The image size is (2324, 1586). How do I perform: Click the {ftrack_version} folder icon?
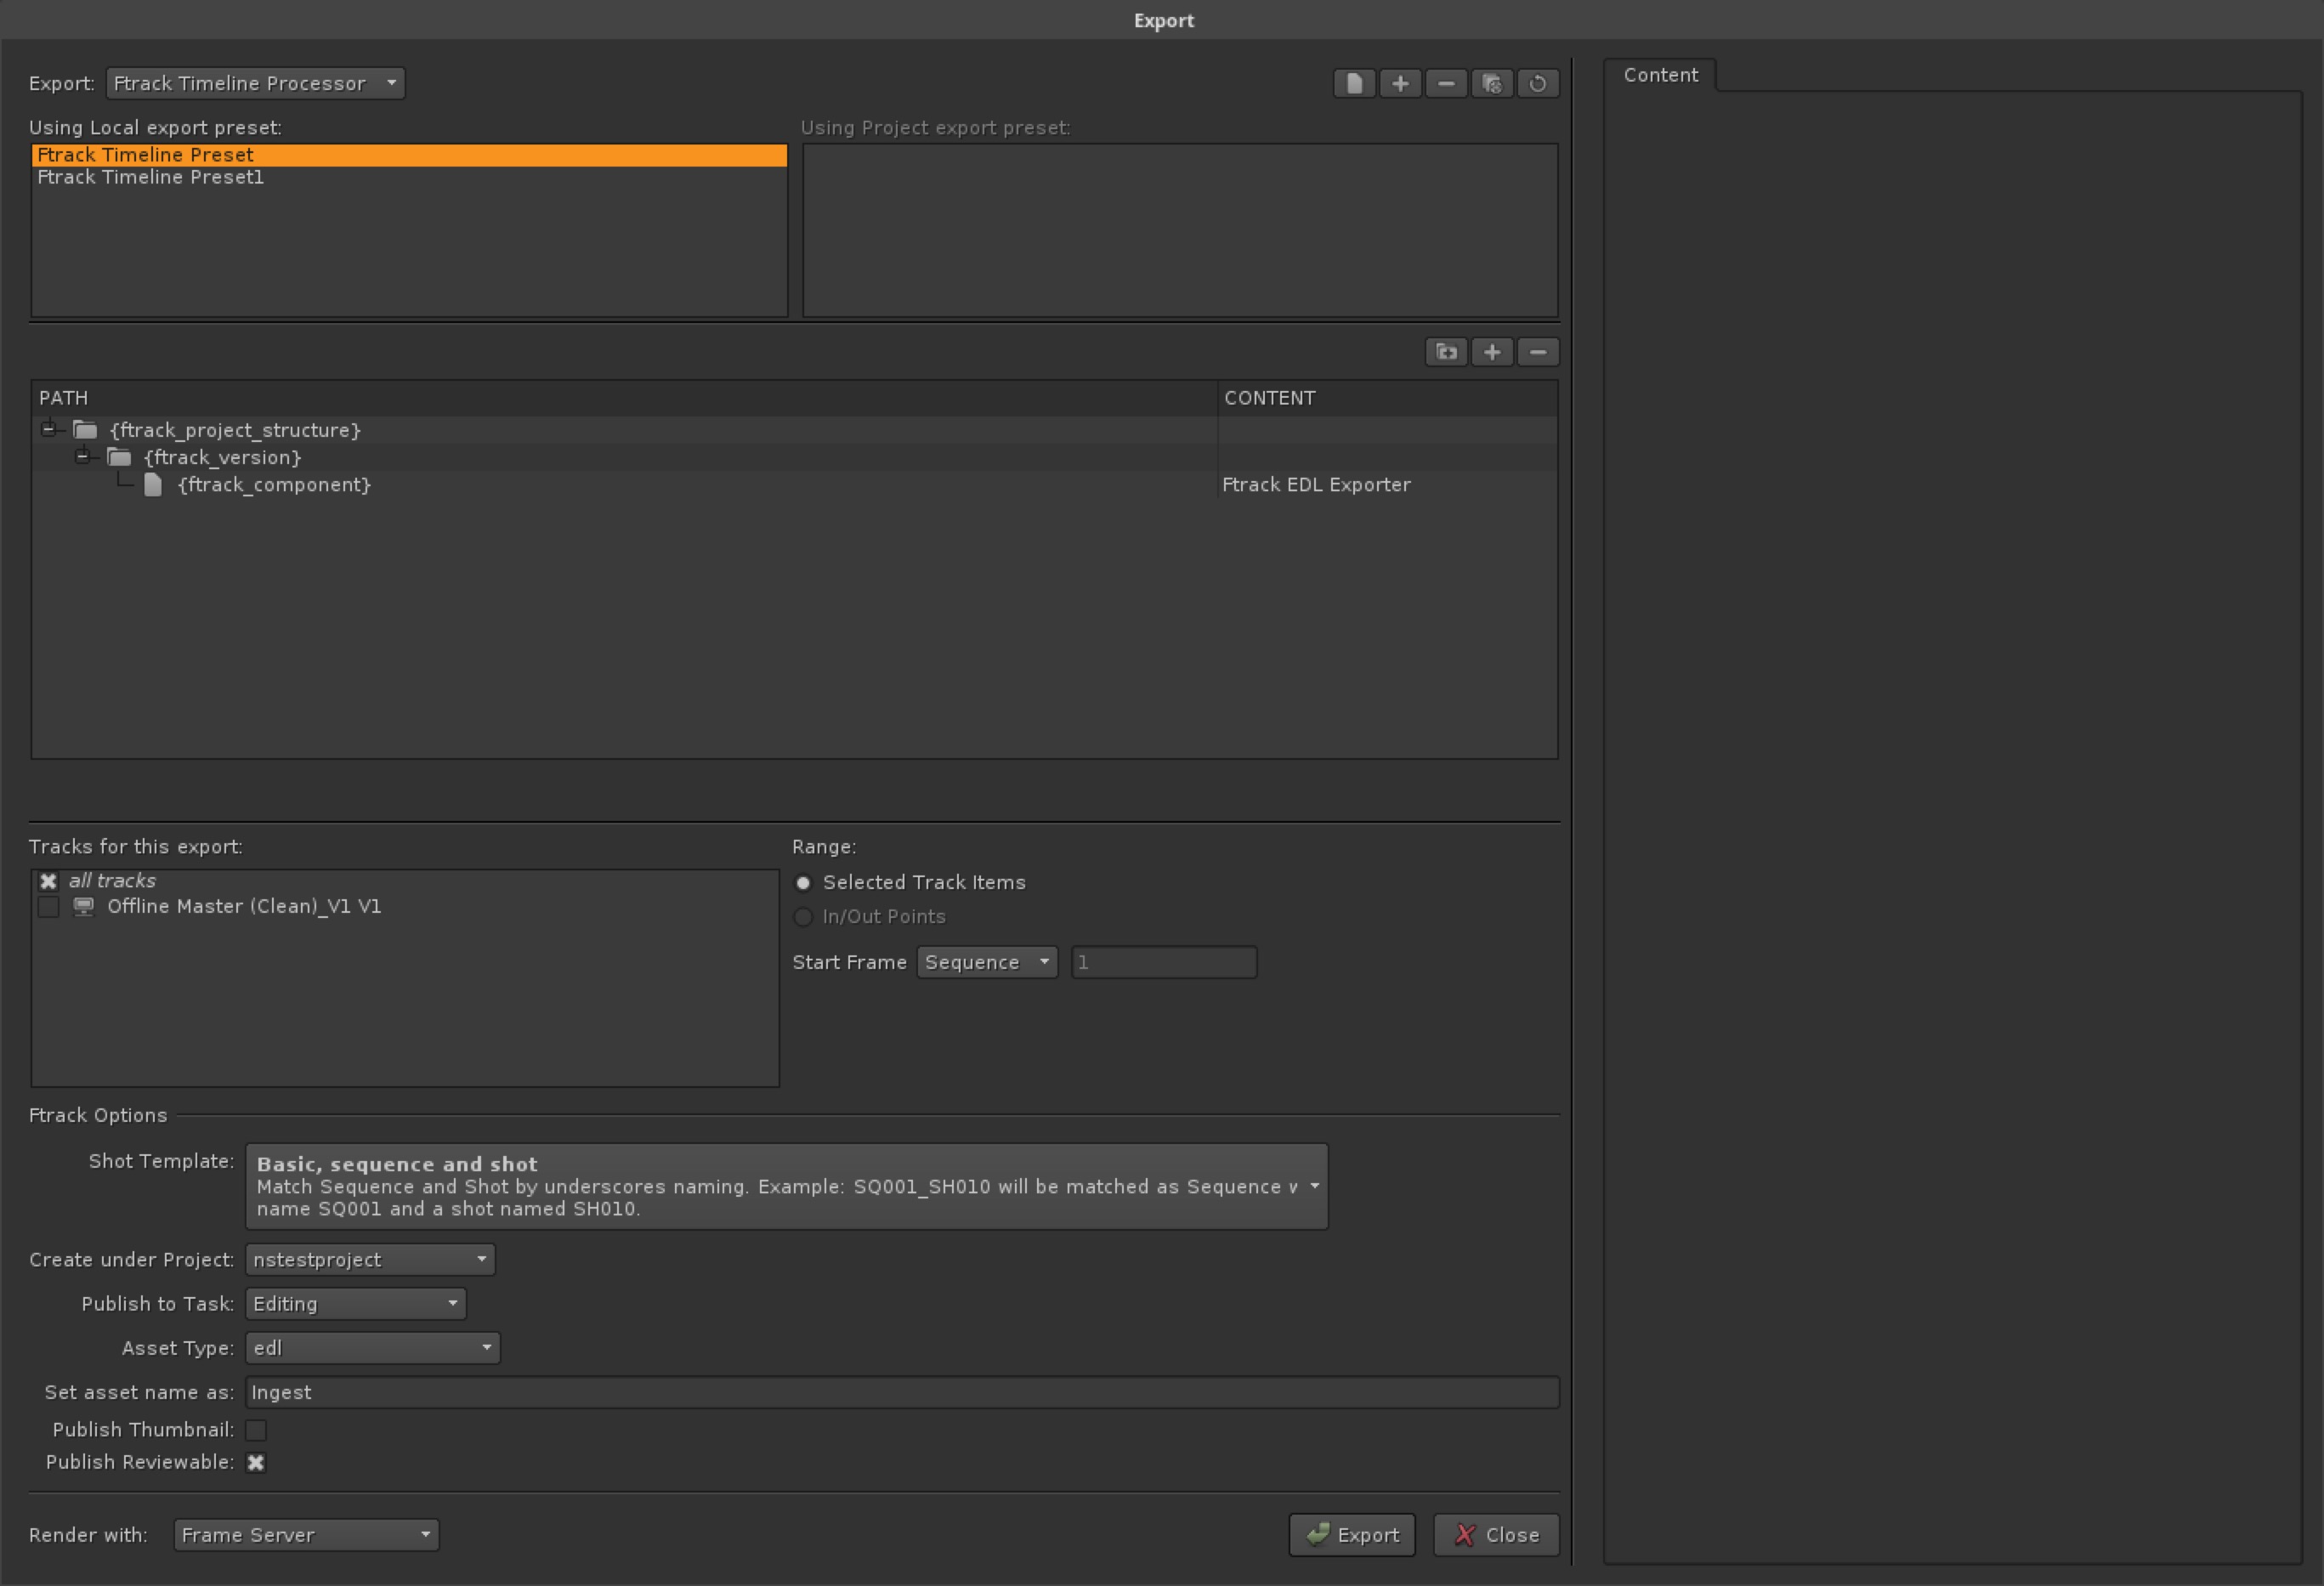(120, 457)
